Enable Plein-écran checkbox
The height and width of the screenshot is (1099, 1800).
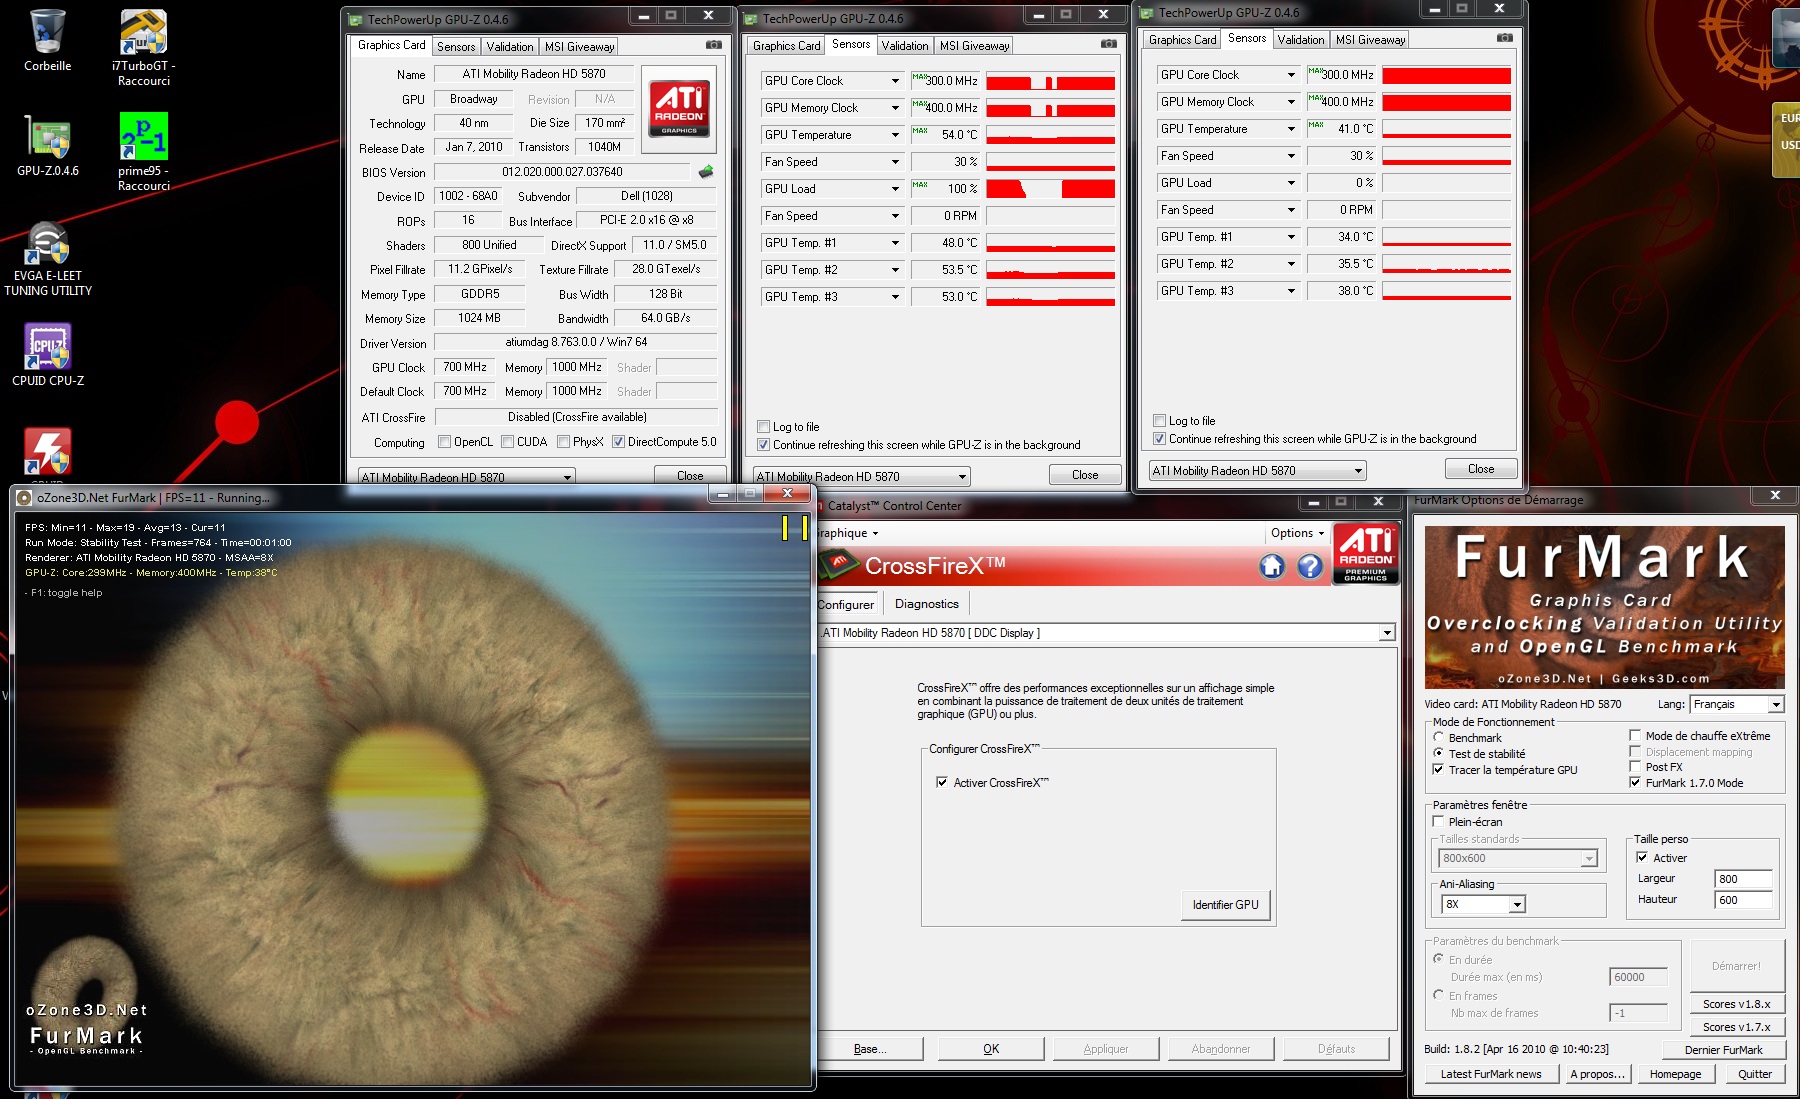1438,821
